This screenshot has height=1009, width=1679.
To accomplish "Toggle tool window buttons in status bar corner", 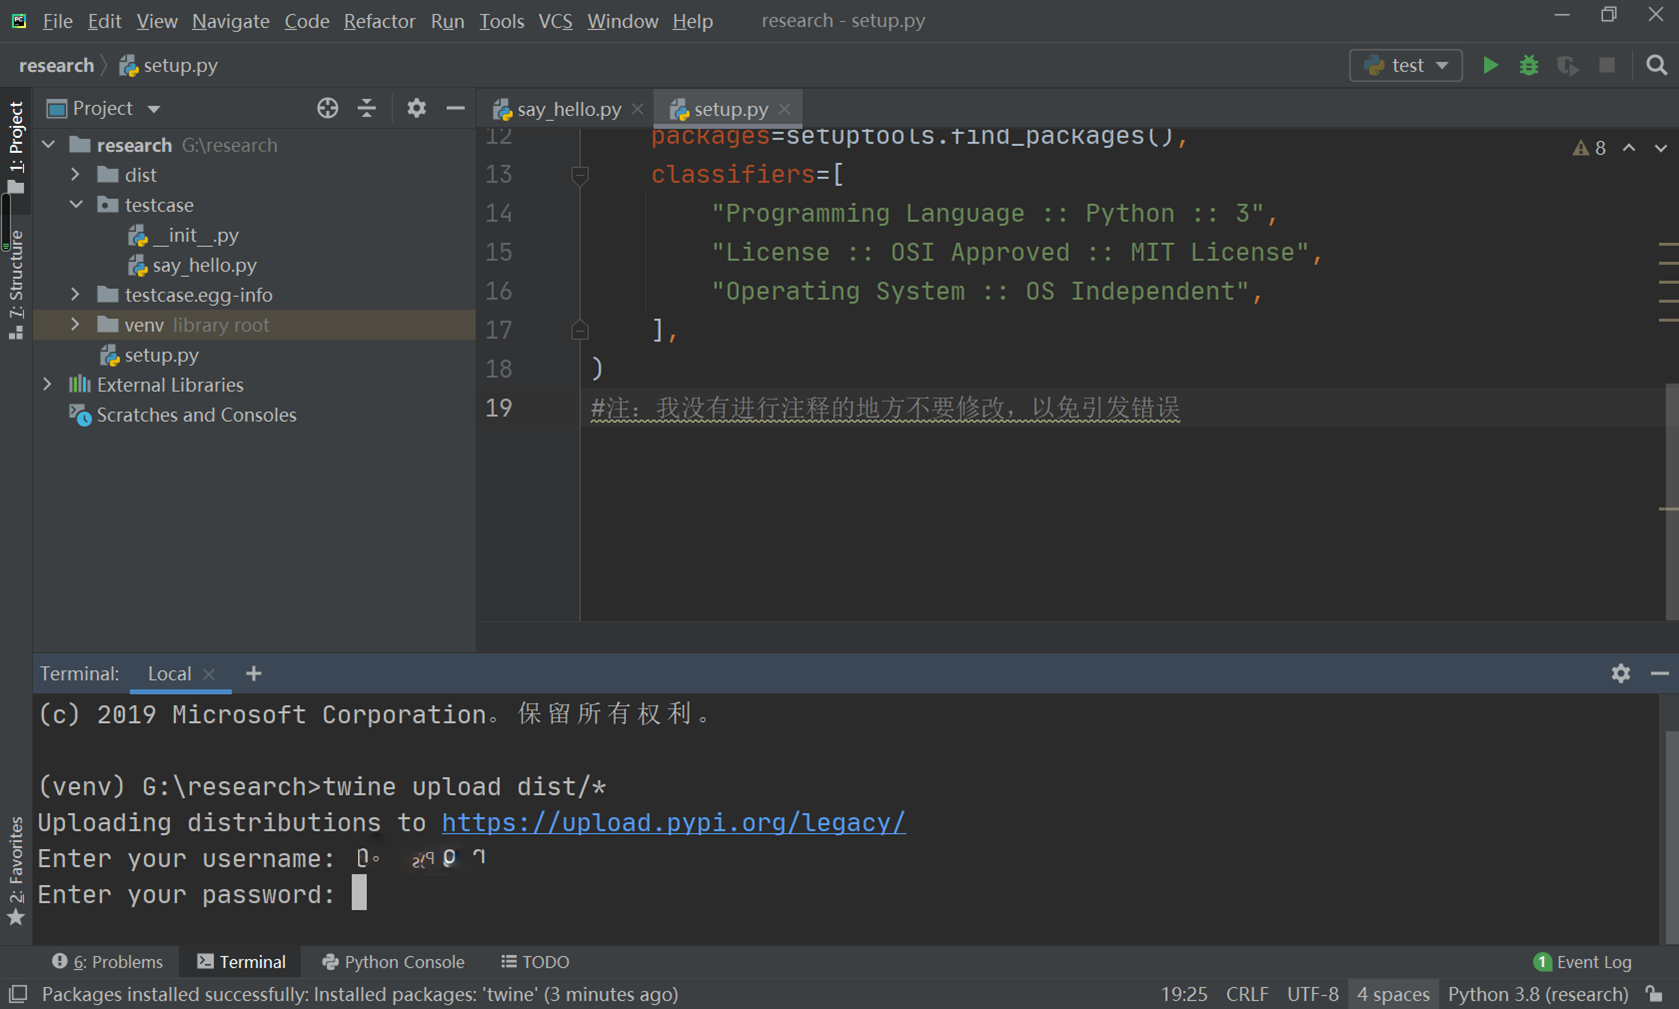I will [18, 994].
